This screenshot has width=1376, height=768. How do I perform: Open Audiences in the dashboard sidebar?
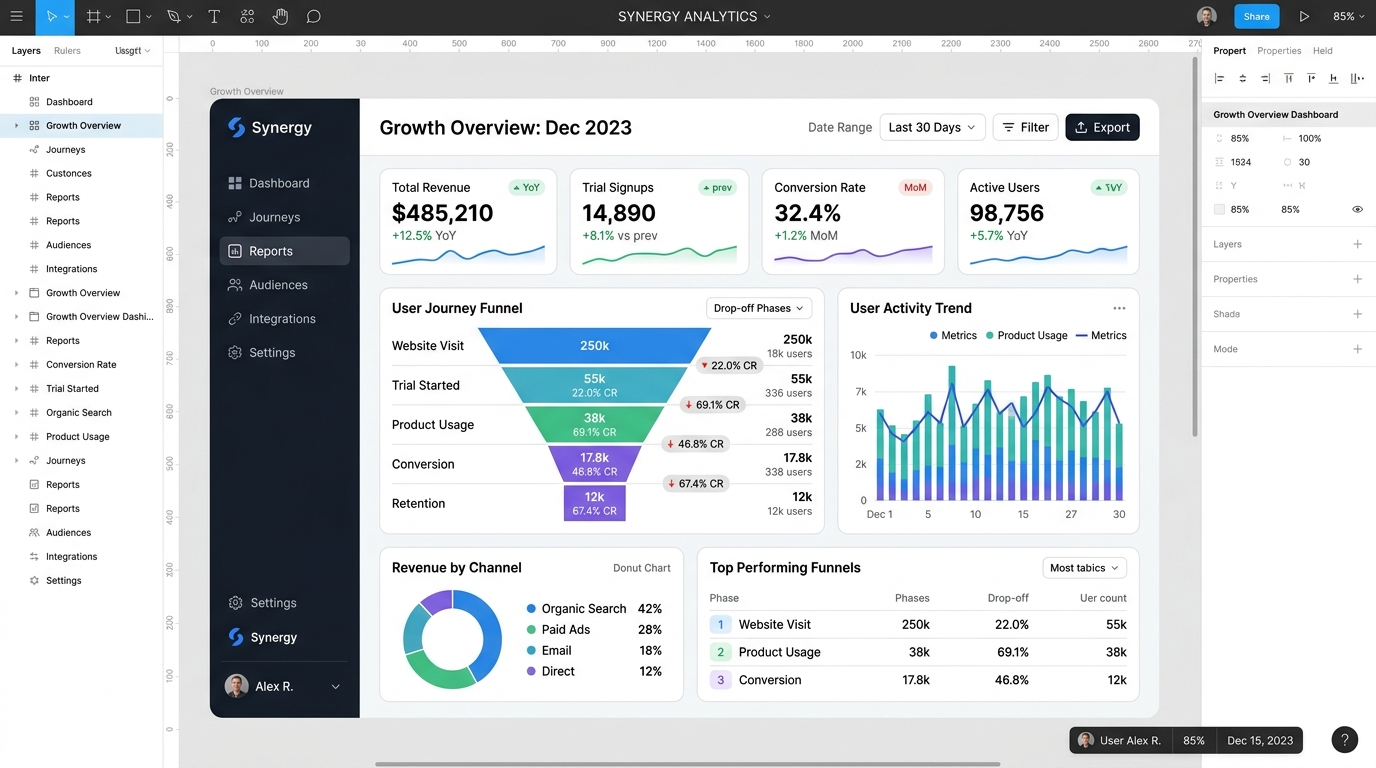284,285
